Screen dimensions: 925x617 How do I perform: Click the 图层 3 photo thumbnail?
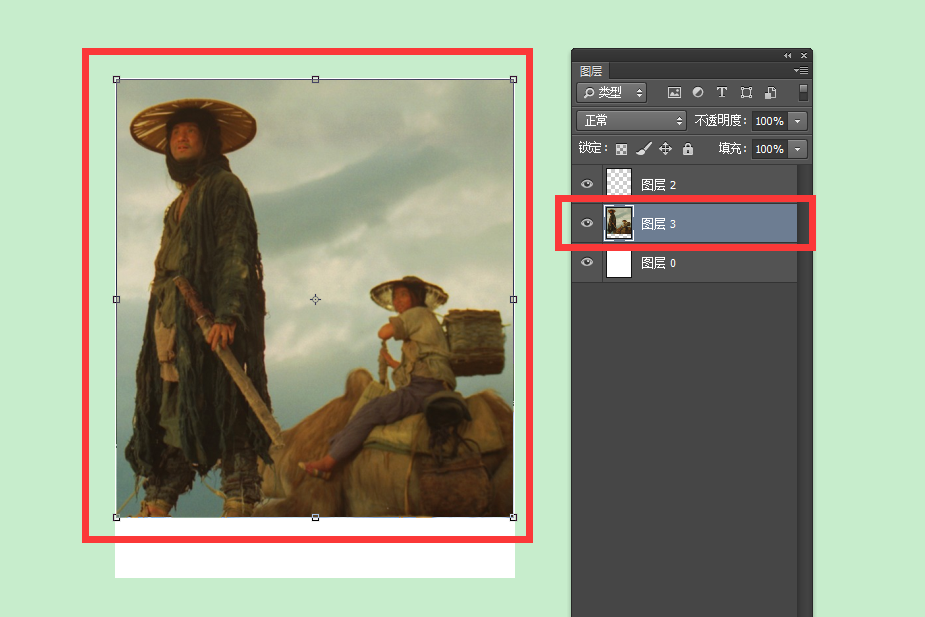[x=619, y=223]
